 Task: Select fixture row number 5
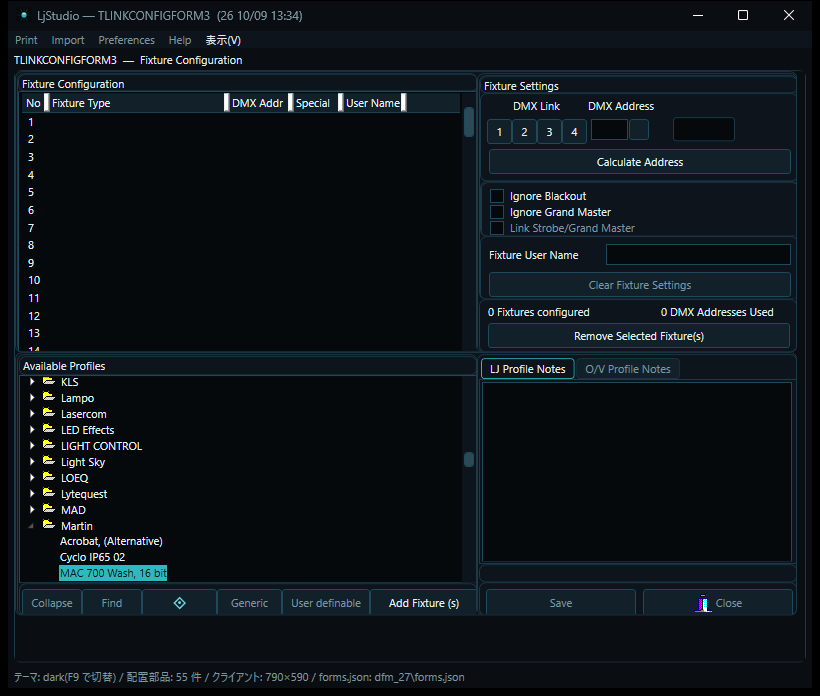[x=241, y=192]
